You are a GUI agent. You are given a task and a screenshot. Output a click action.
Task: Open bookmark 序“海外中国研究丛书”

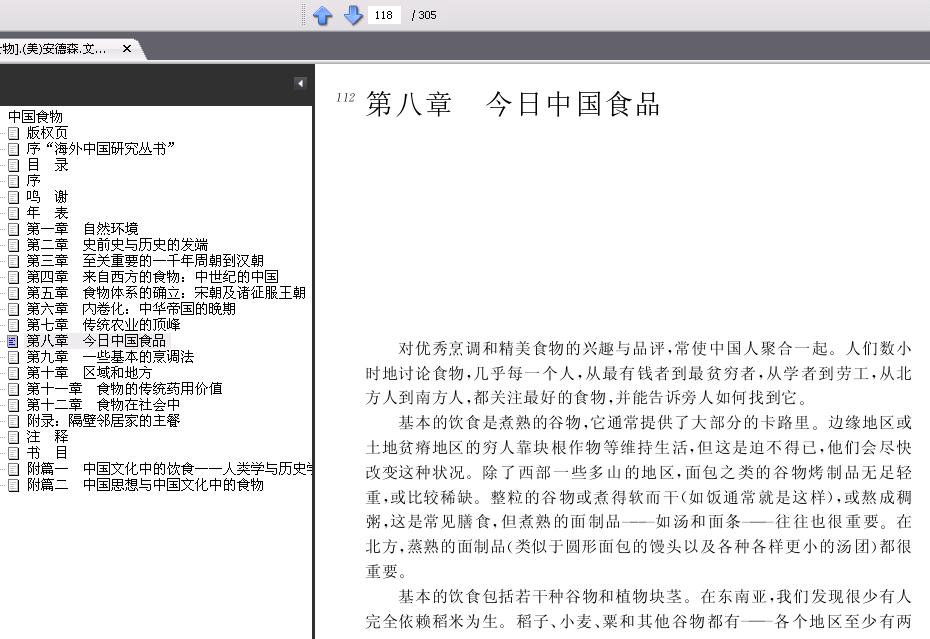[100, 148]
